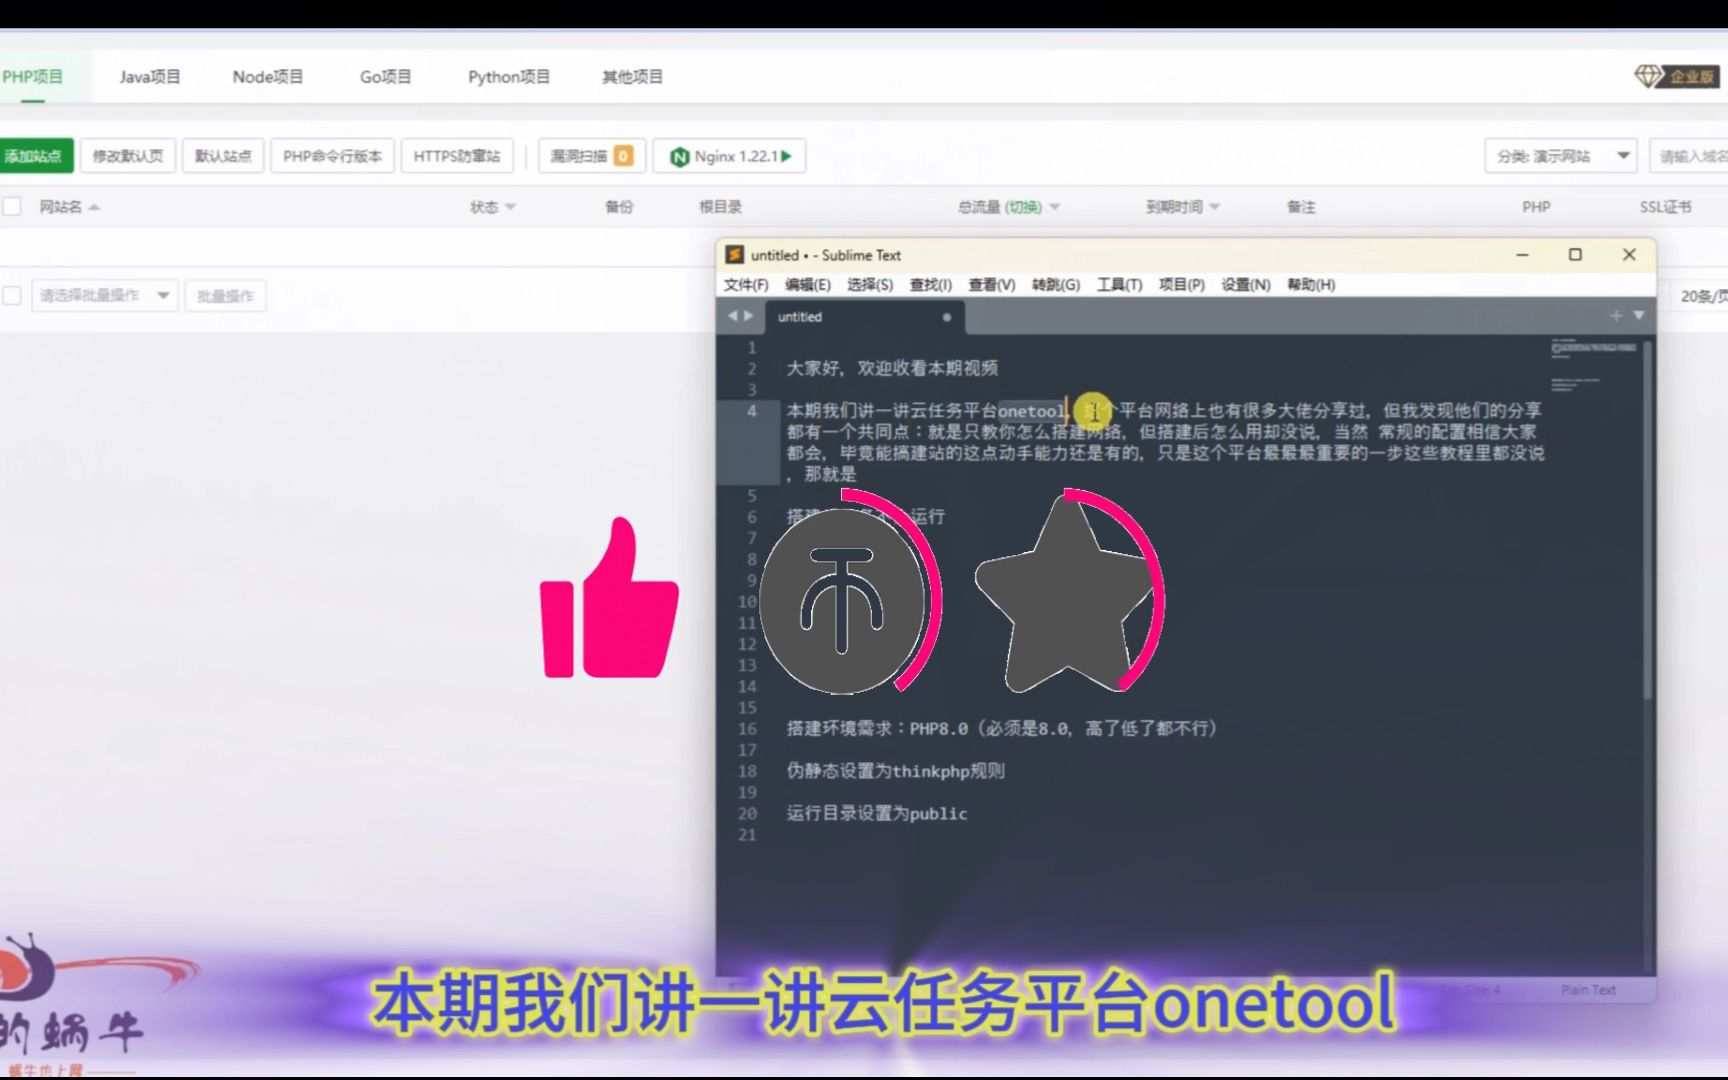Open the 项目(P) menu in Sublime
This screenshot has height=1080, width=1728.
(1181, 285)
